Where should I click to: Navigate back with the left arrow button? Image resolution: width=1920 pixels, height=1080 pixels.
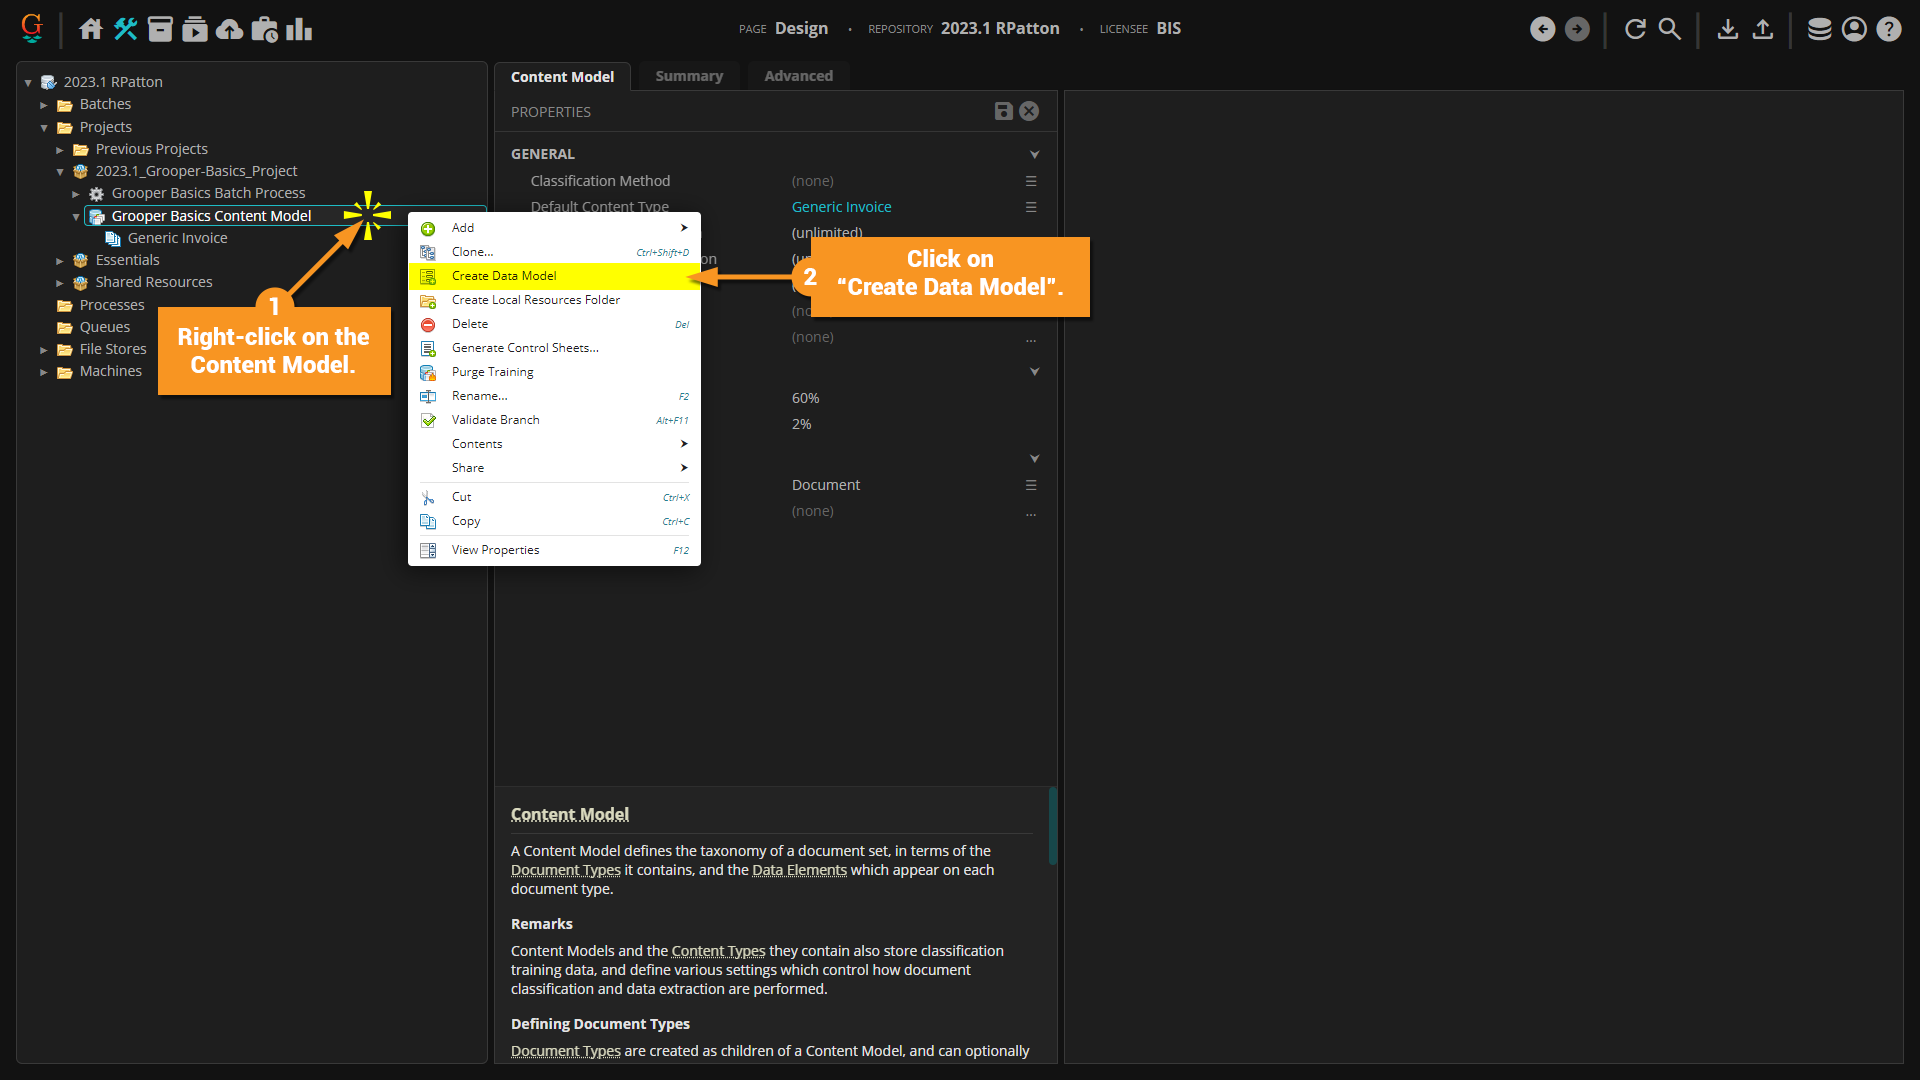[x=1542, y=29]
